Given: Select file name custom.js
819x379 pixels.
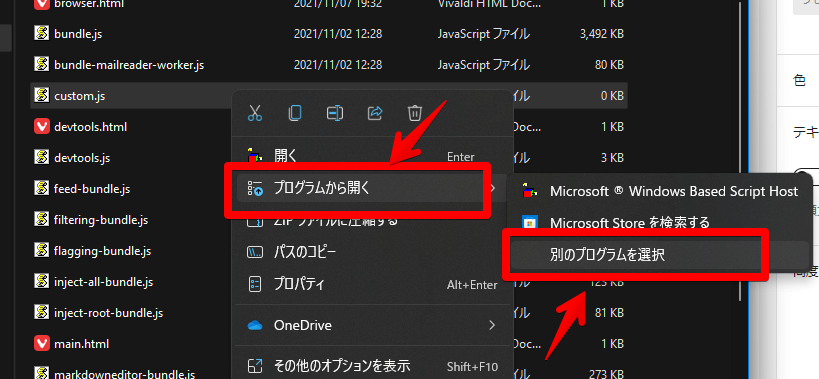Looking at the screenshot, I should click(x=79, y=96).
